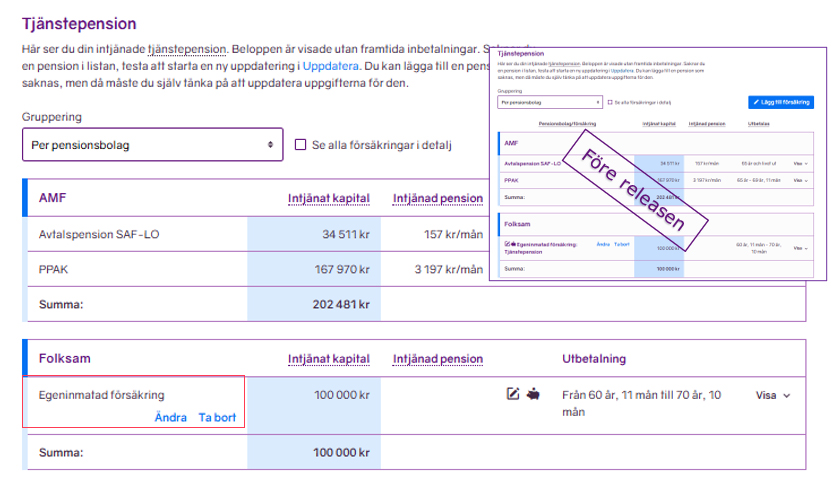Screen dimensions: 837x485
Task: Click 'Intjänat kapital' header in AMF section
Action: pos(329,198)
